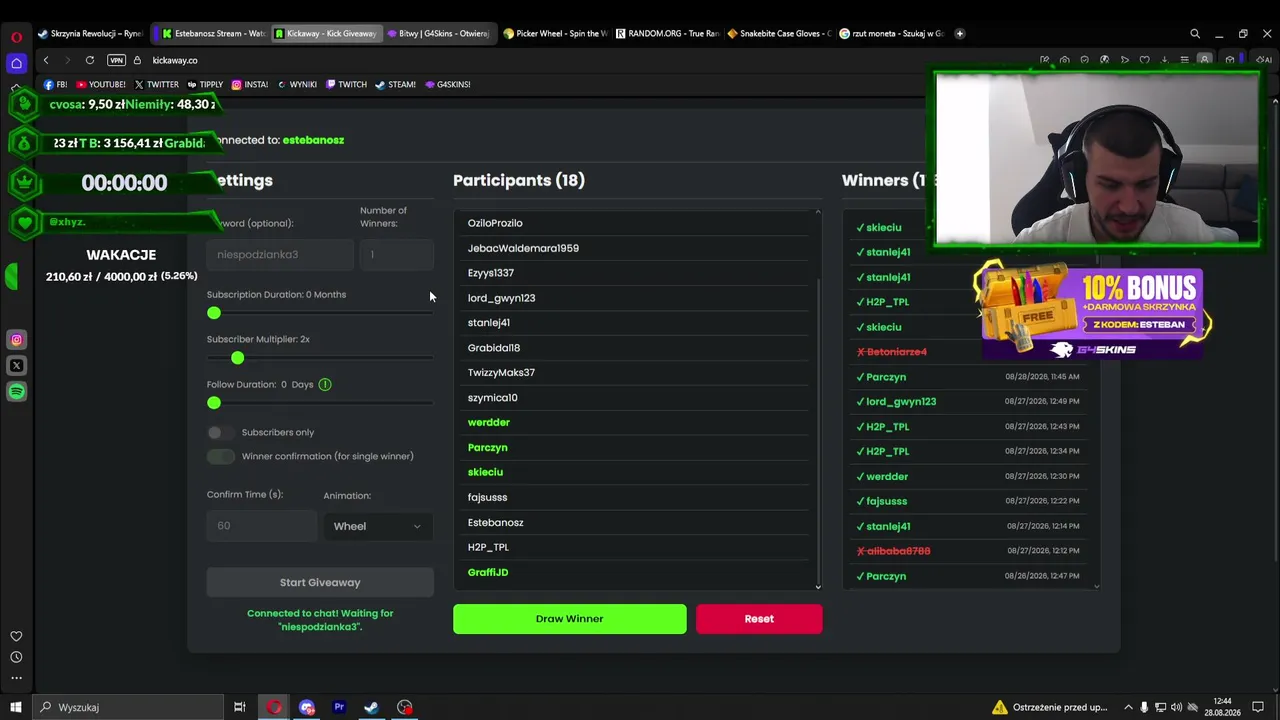Open the downloads arrow icon in toolbar
1280x720 pixels.
tap(1165, 60)
